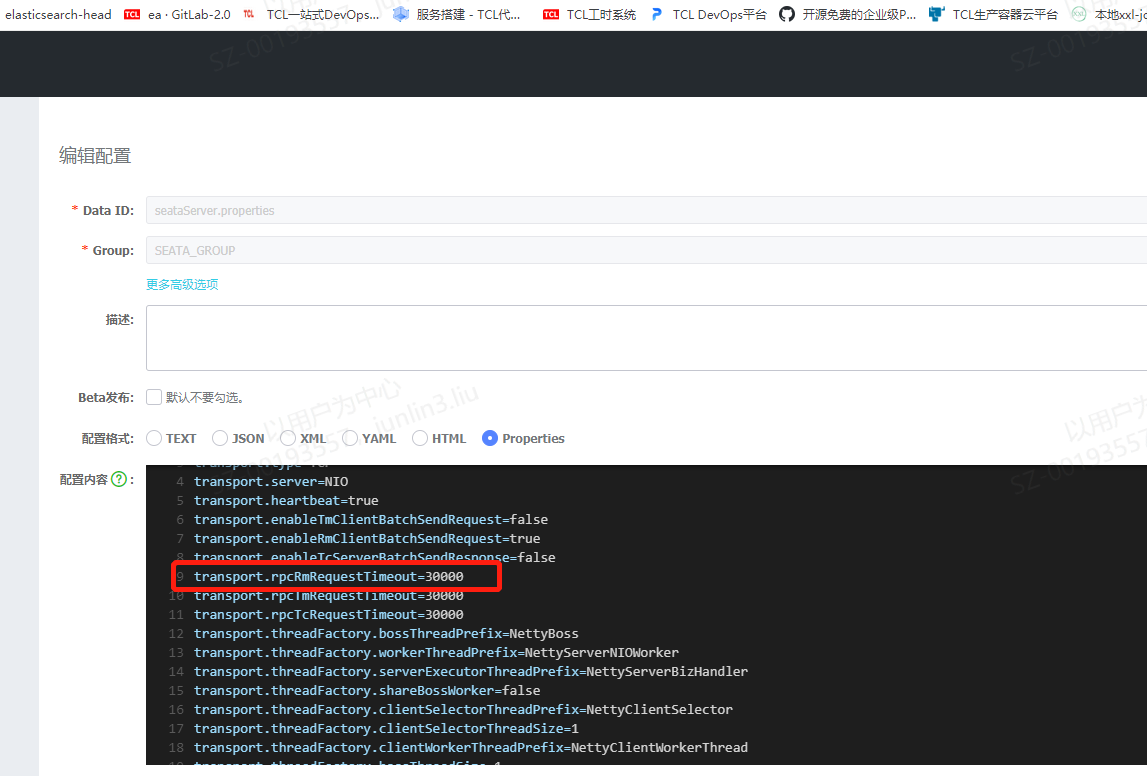The height and width of the screenshot is (776, 1147).
Task: Enable the Beta发布 checkbox
Action: coord(154,397)
